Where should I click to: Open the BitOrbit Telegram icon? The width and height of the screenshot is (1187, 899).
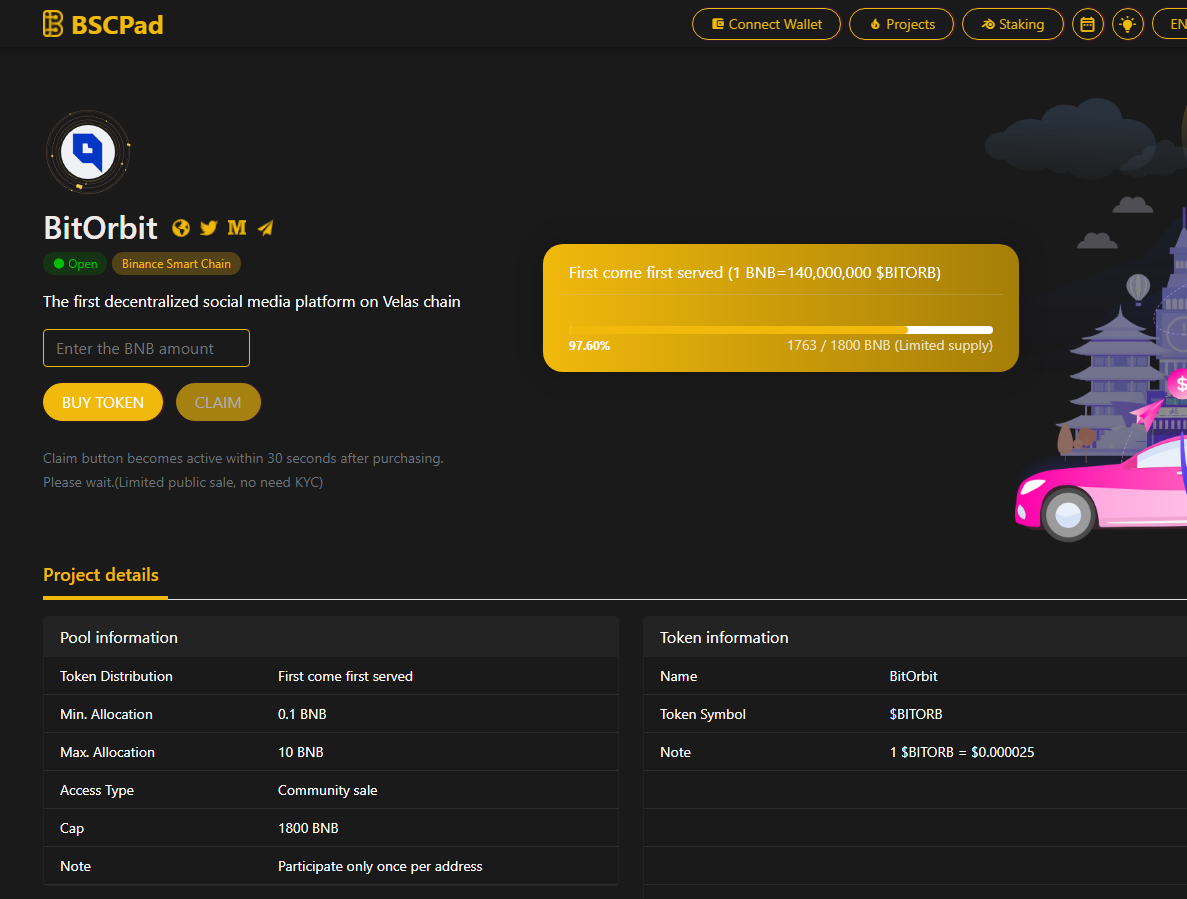pos(266,228)
